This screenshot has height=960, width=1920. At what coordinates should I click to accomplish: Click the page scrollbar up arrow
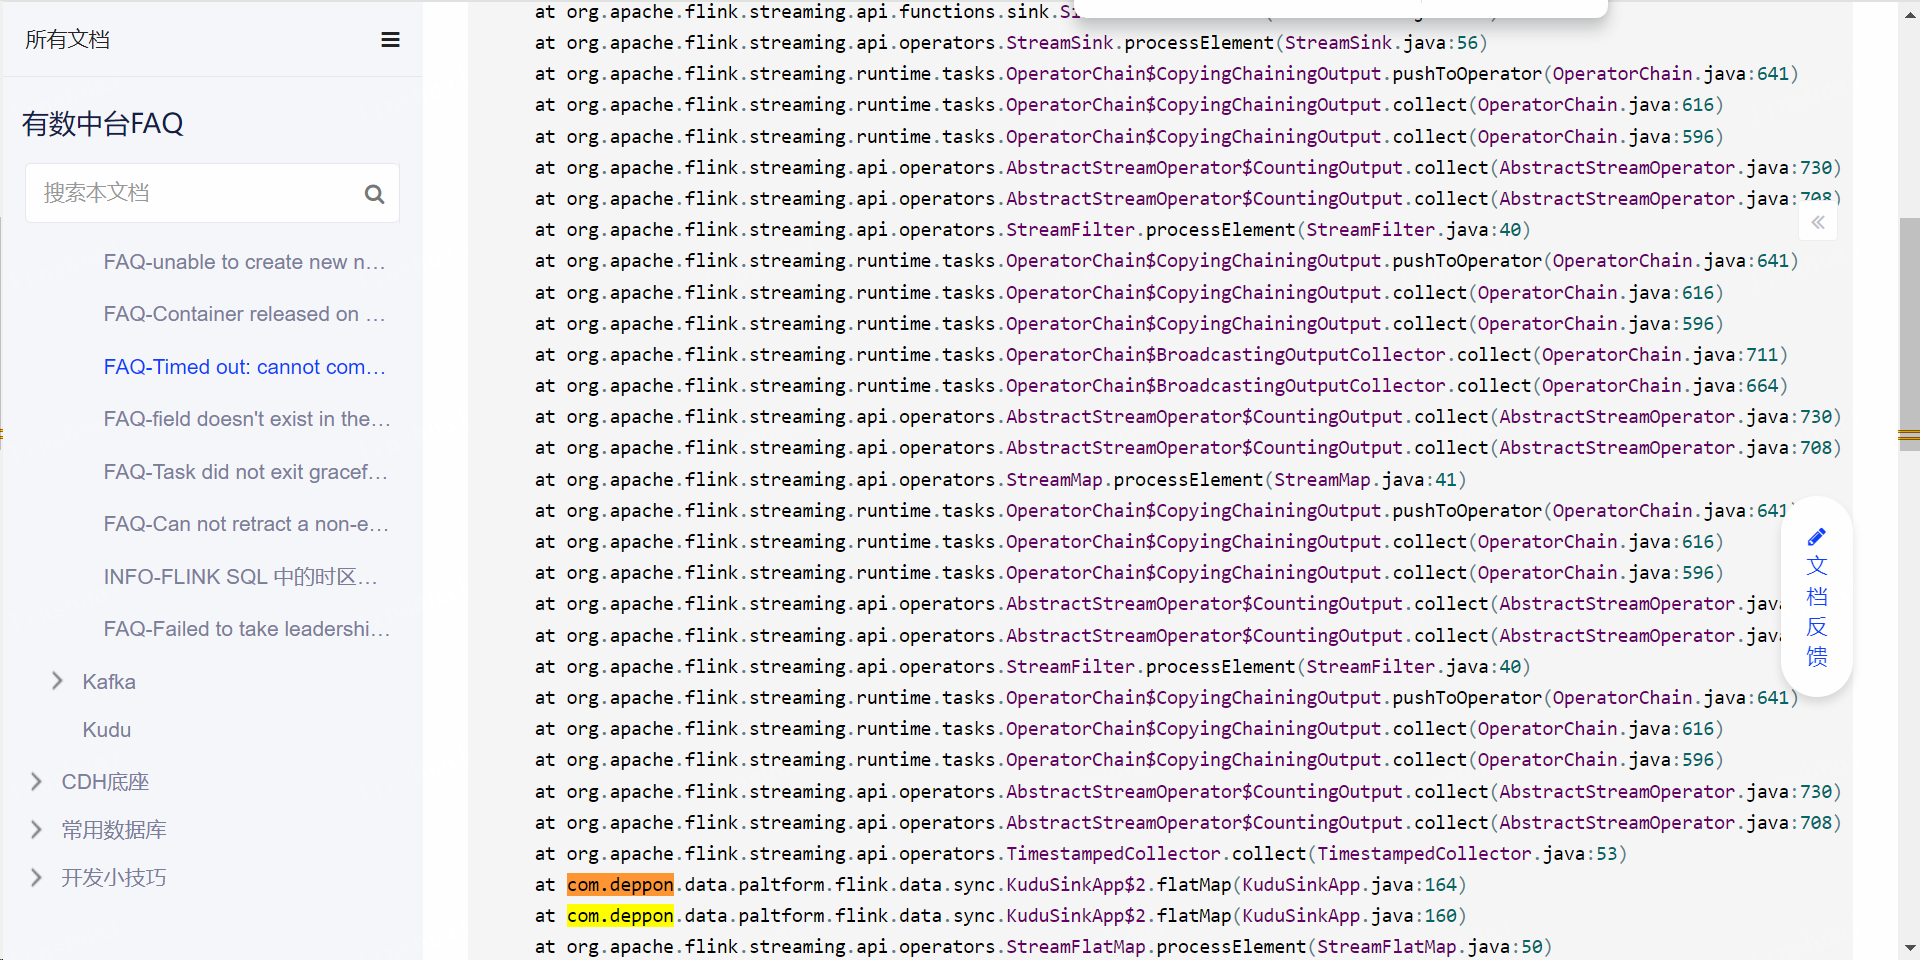1910,14
